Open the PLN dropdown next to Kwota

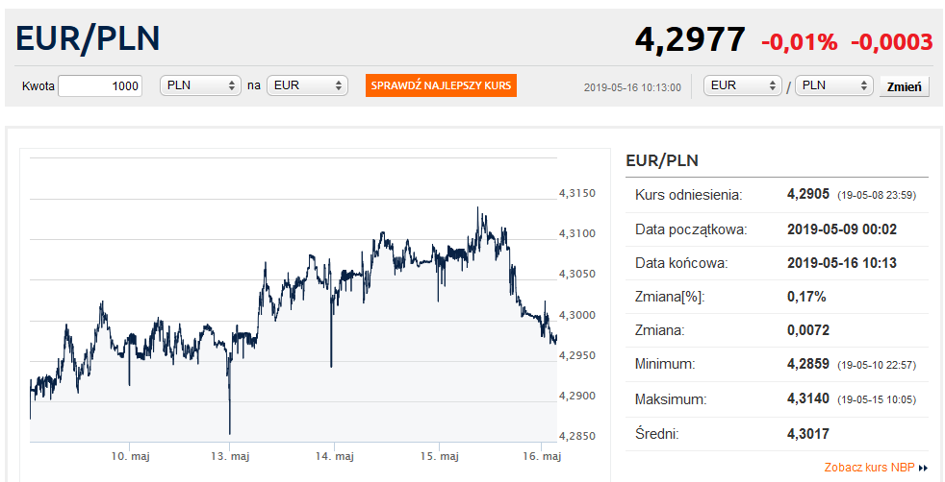(200, 86)
